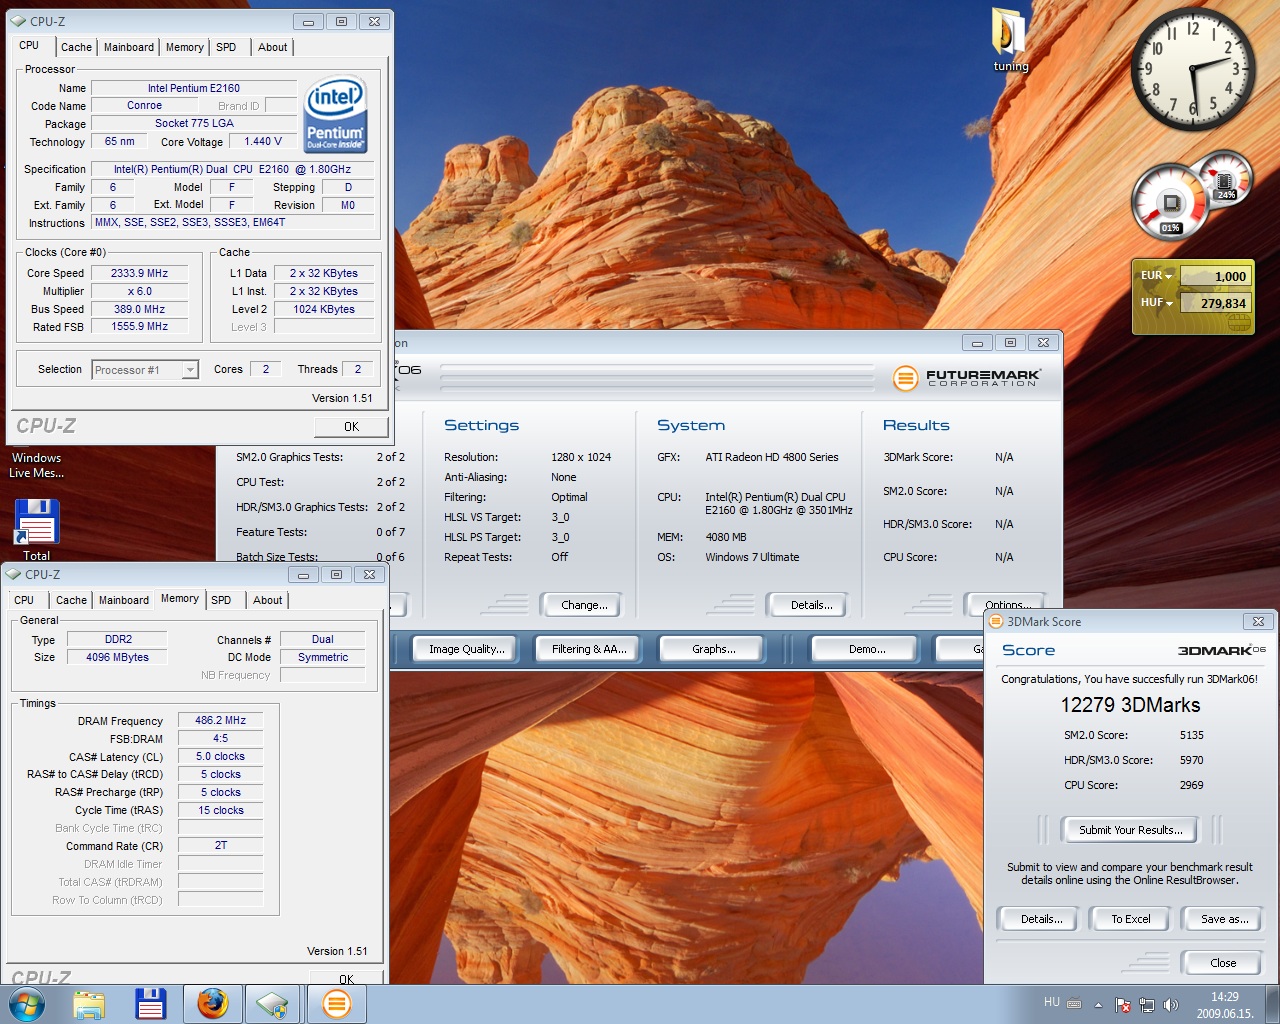This screenshot has width=1280, height=1024.
Task: Click Details... under 3DMark06 System
Action: [x=811, y=605]
